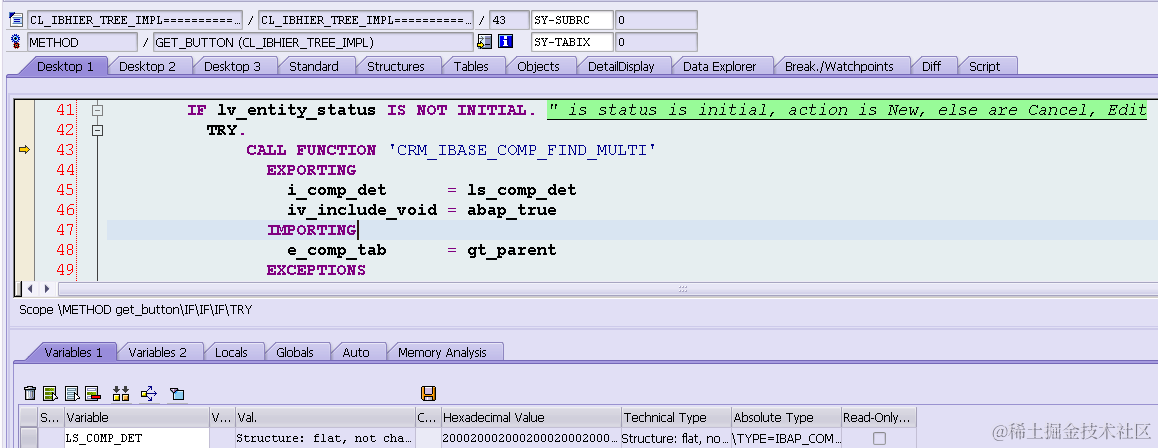The width and height of the screenshot is (1158, 448).
Task: Toggle Read-Only checkbox for LS_COMP_DET
Action: click(879, 438)
